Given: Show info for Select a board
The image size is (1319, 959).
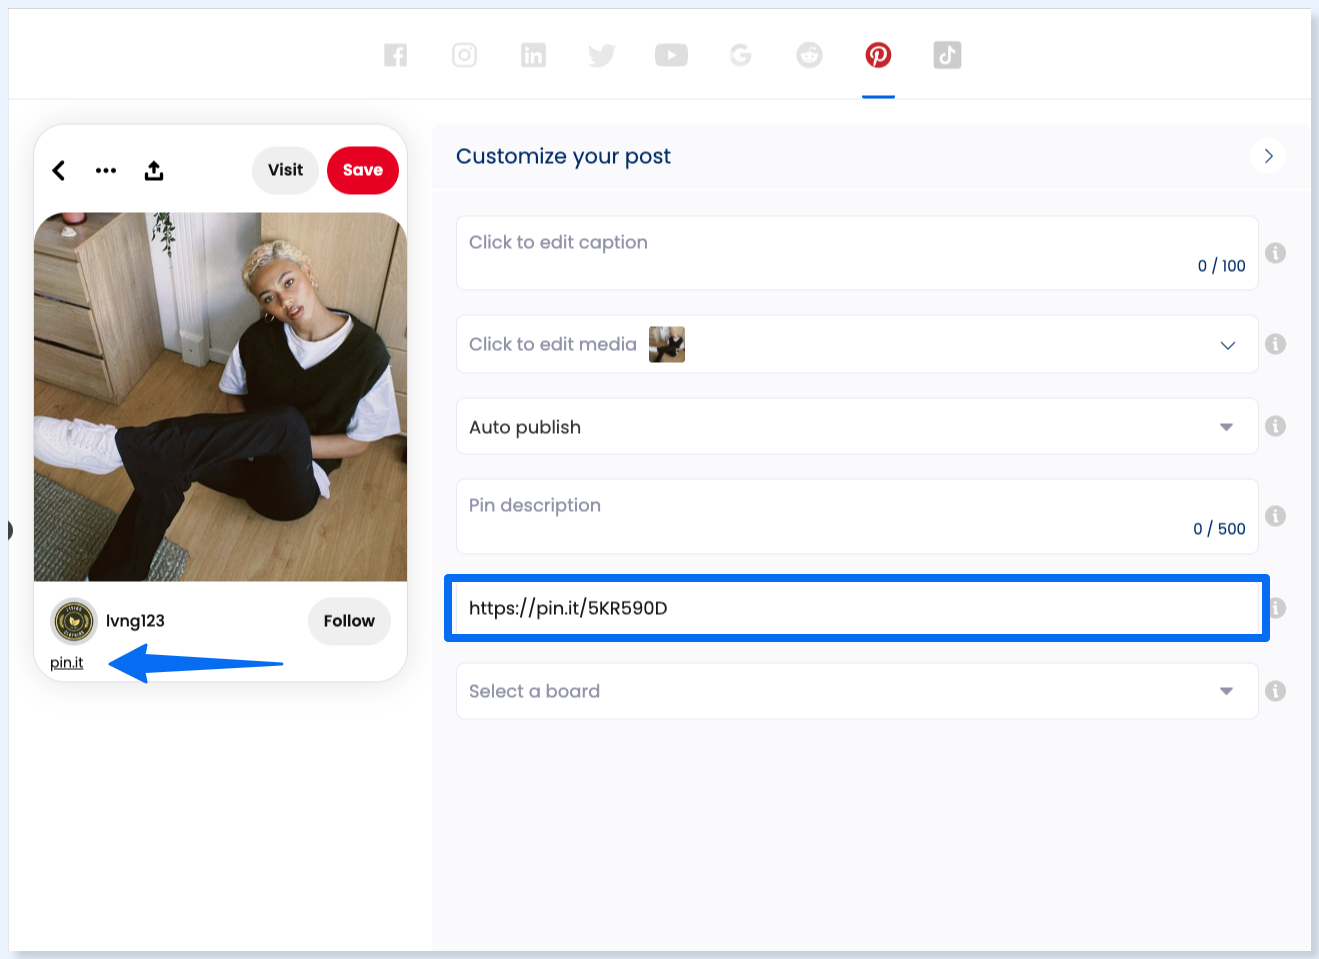Looking at the screenshot, I should tap(1275, 691).
